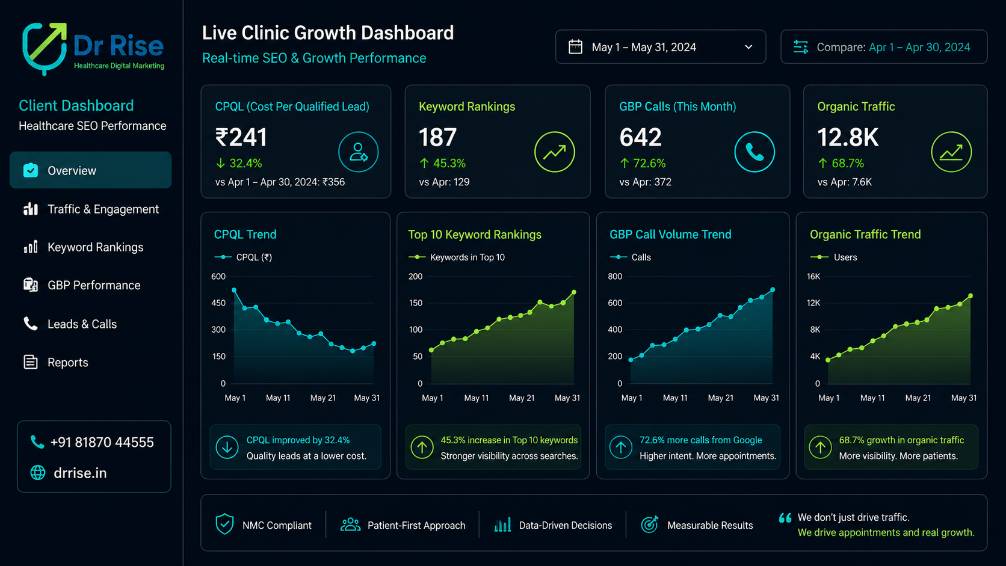The height and width of the screenshot is (566, 1006).
Task: Toggle the Calls legend series
Action: click(630, 257)
